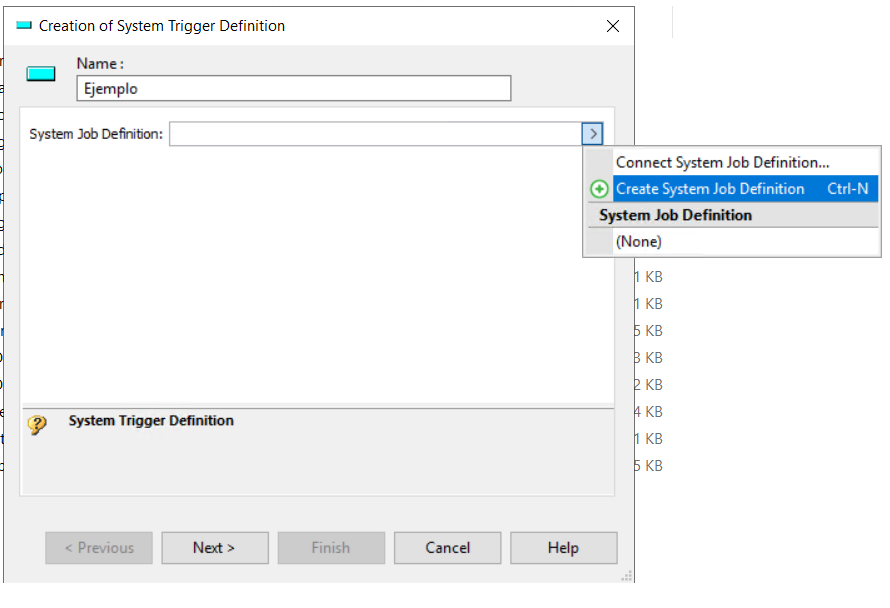The height and width of the screenshot is (608, 890).
Task: Click the Ctrl-N shortcut text in menu
Action: (x=847, y=189)
